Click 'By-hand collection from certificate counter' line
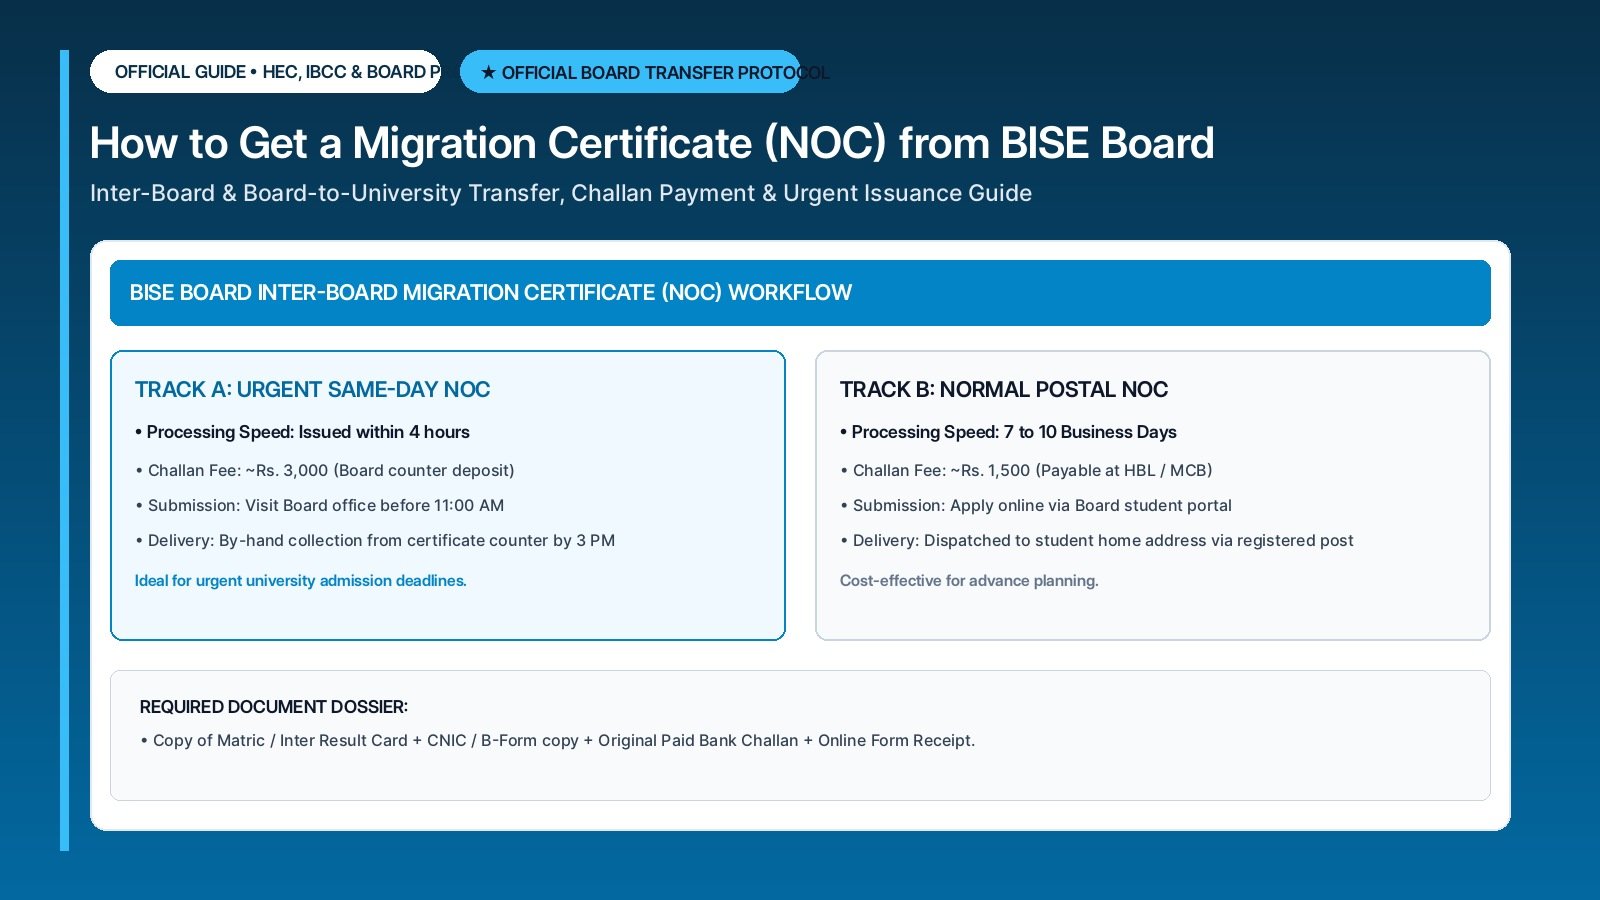This screenshot has width=1600, height=900. pyautogui.click(x=375, y=541)
